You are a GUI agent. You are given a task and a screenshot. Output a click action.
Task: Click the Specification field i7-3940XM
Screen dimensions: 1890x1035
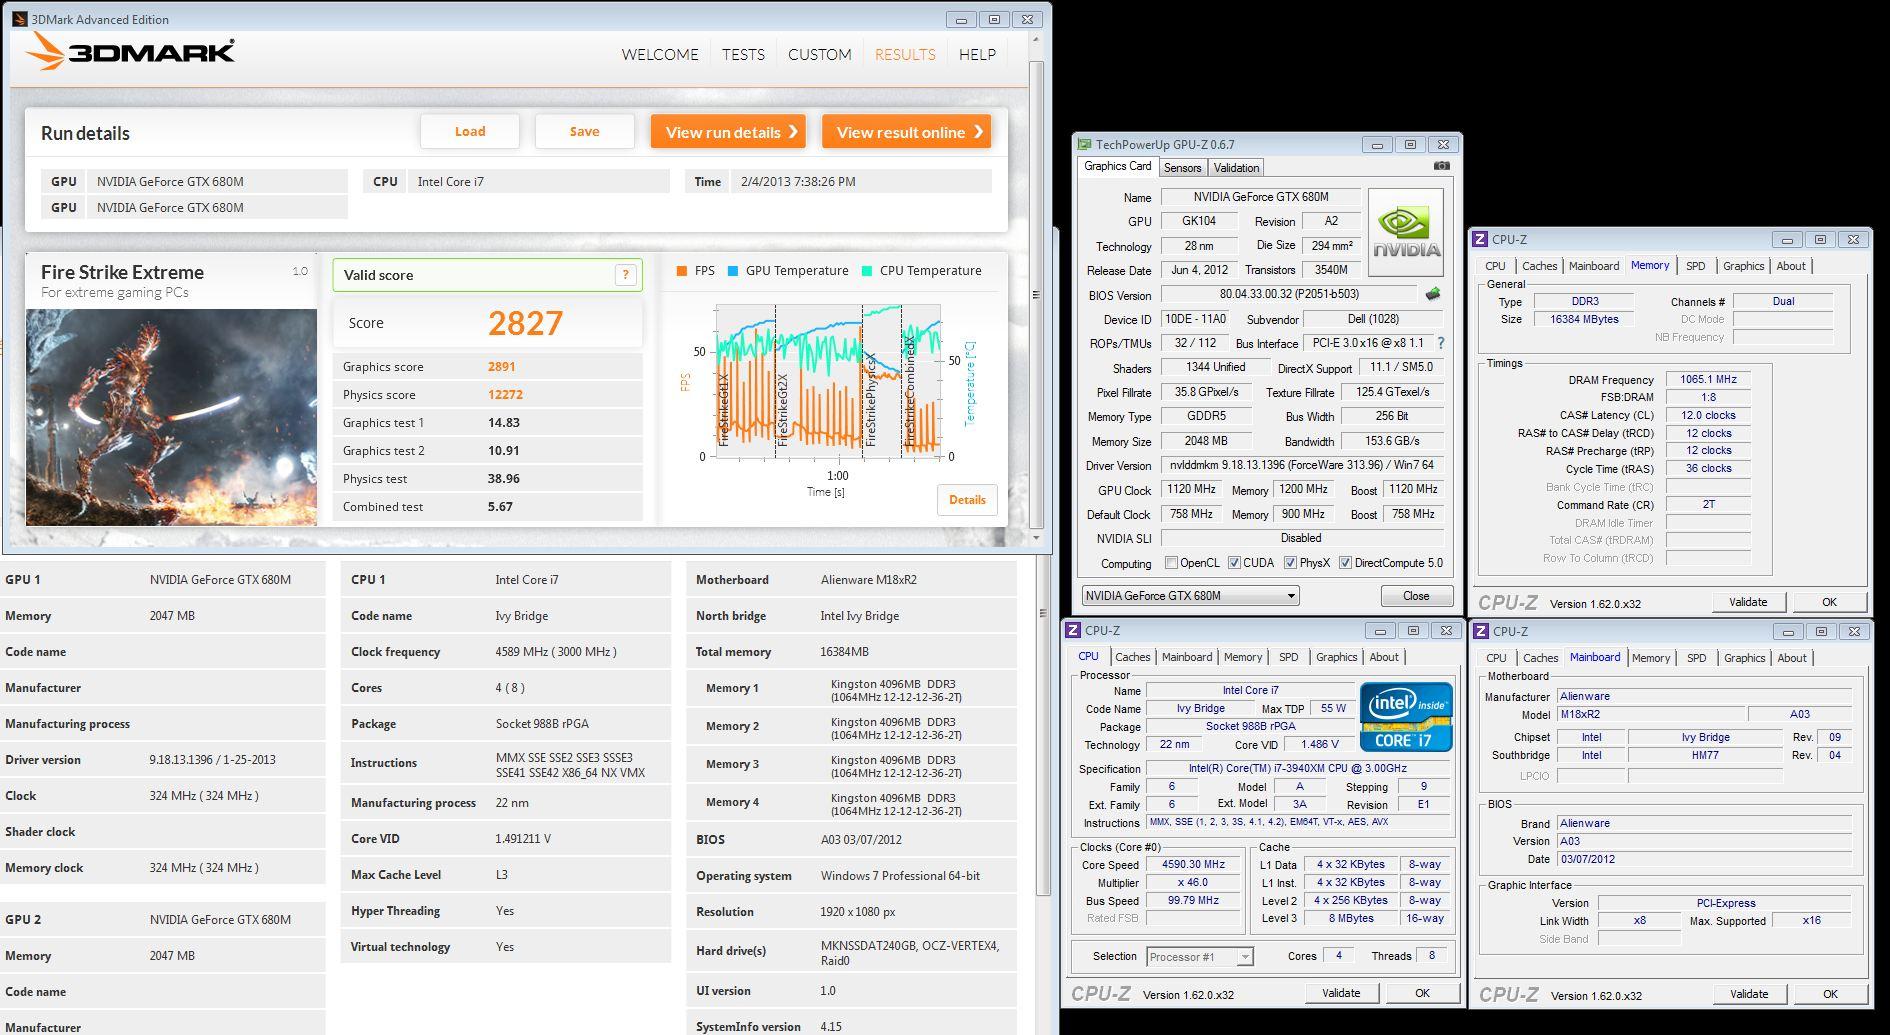click(1298, 768)
